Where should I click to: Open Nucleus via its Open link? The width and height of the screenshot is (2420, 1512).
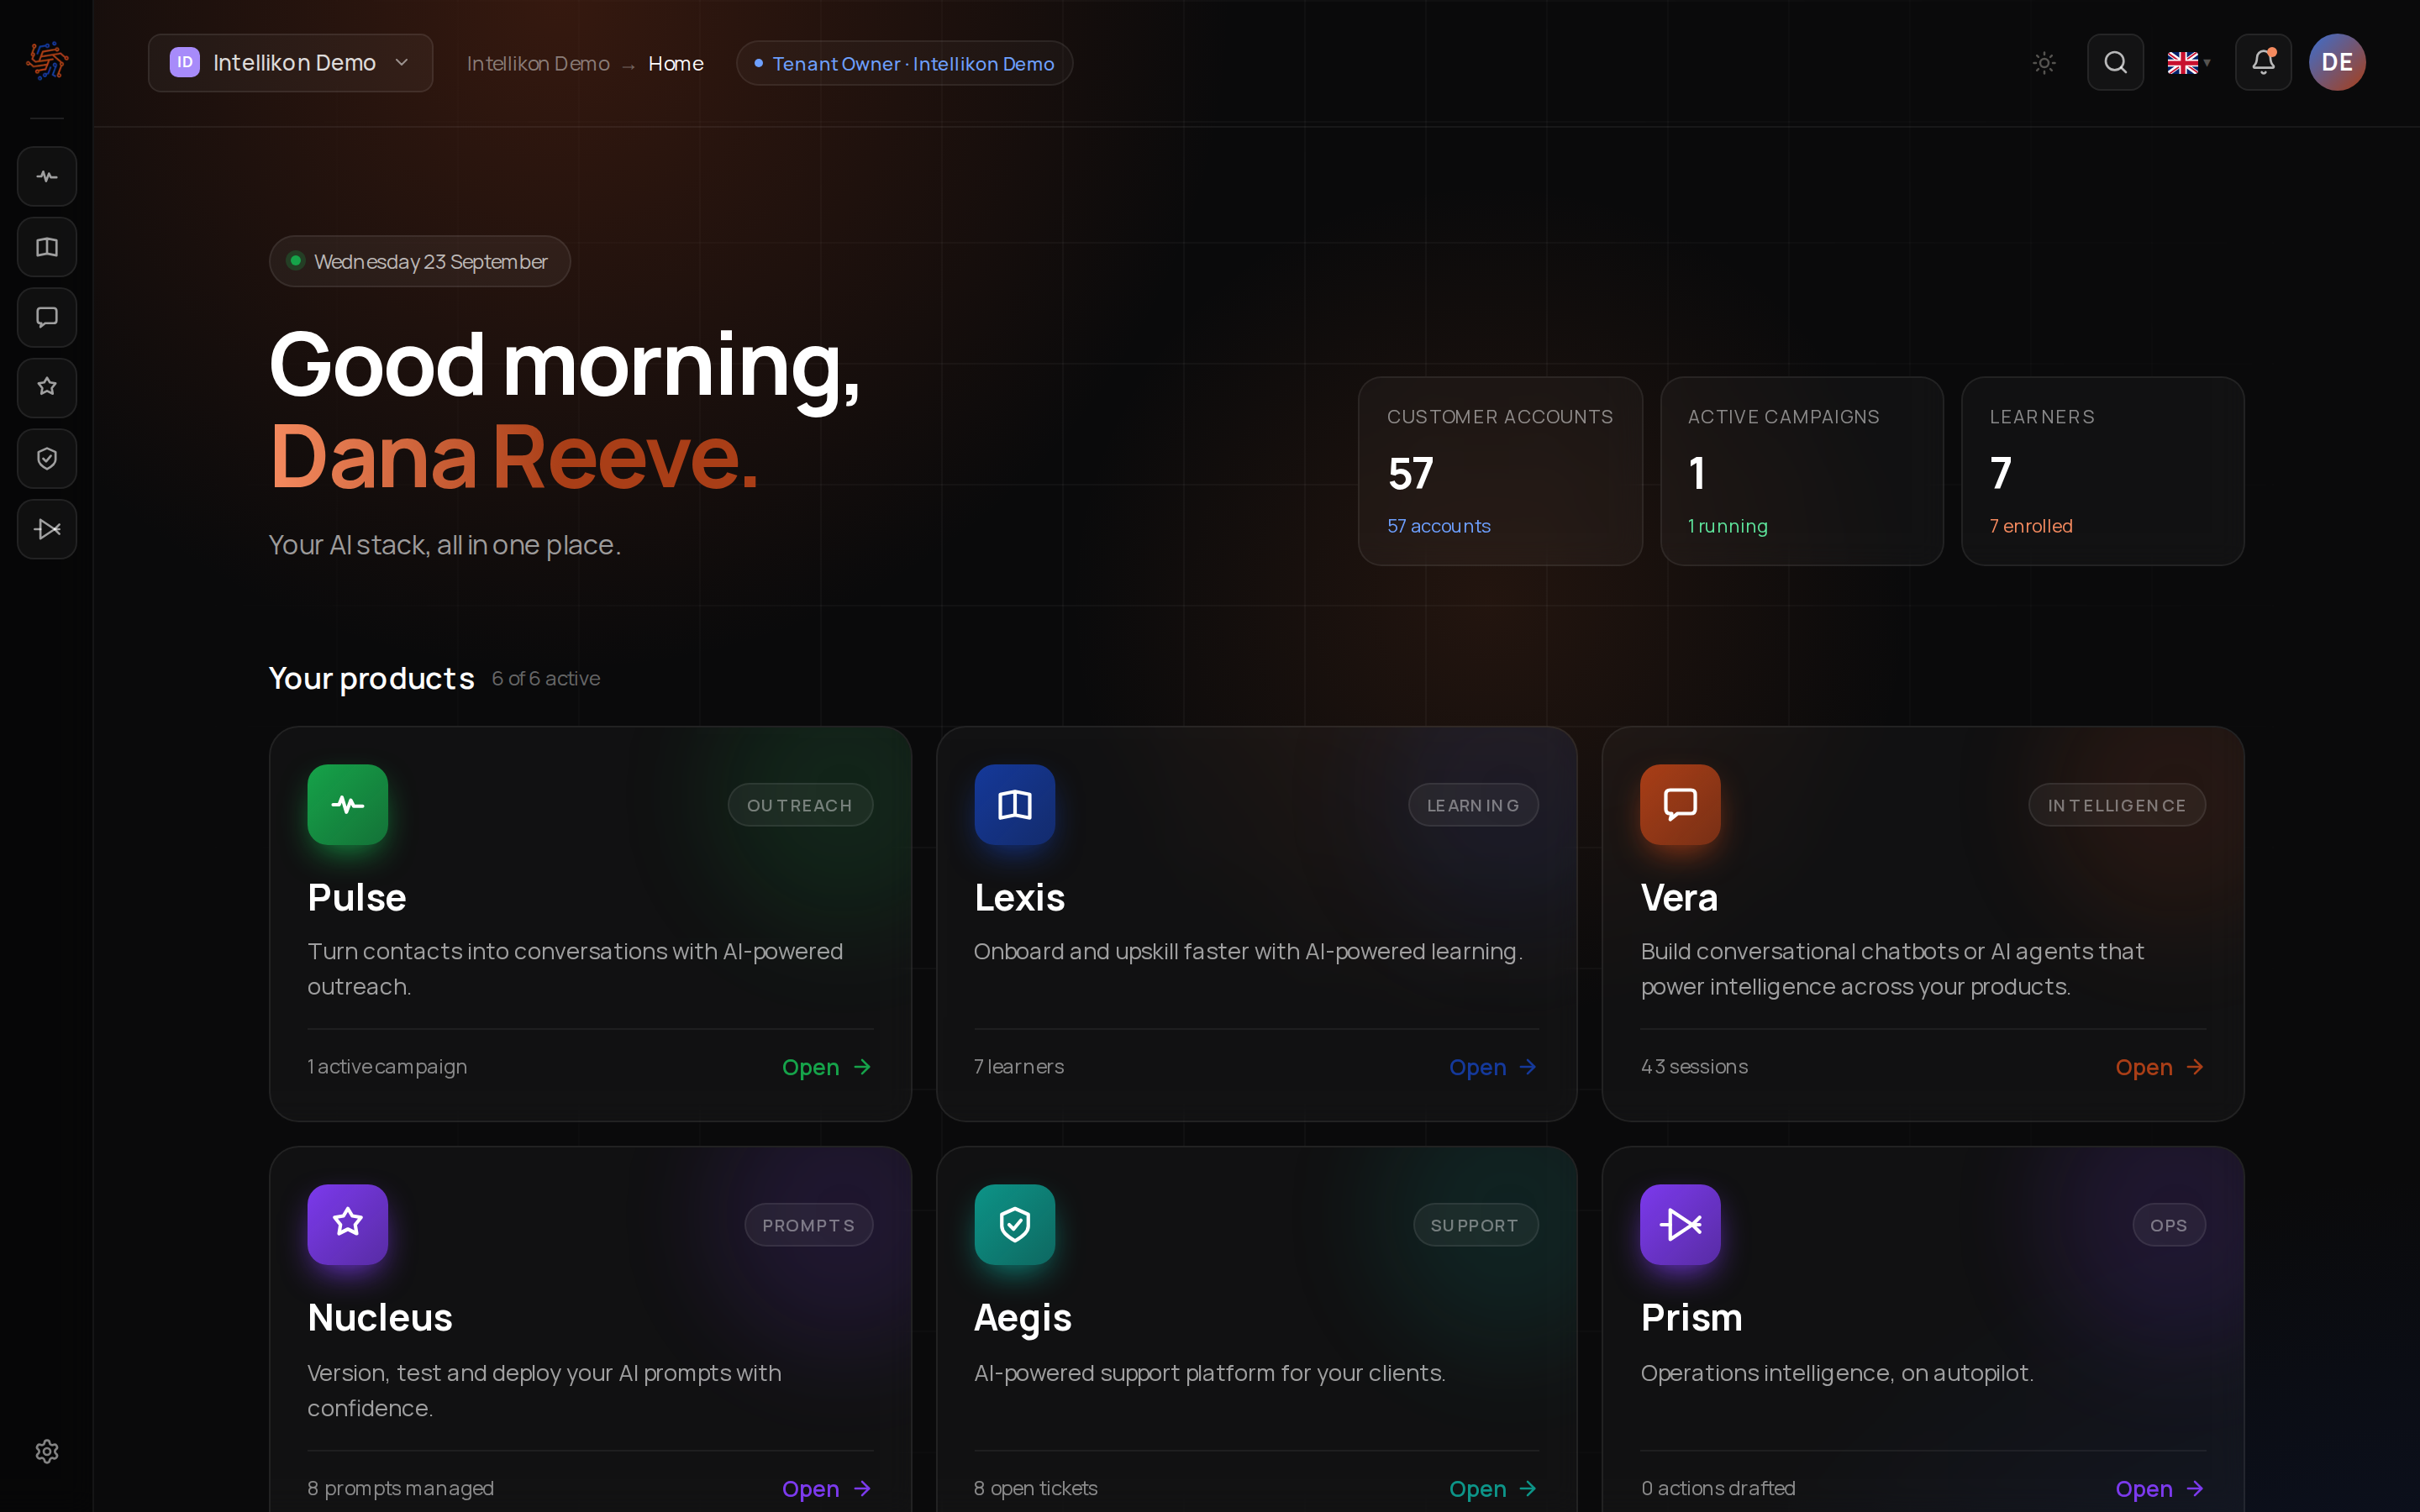click(827, 1489)
